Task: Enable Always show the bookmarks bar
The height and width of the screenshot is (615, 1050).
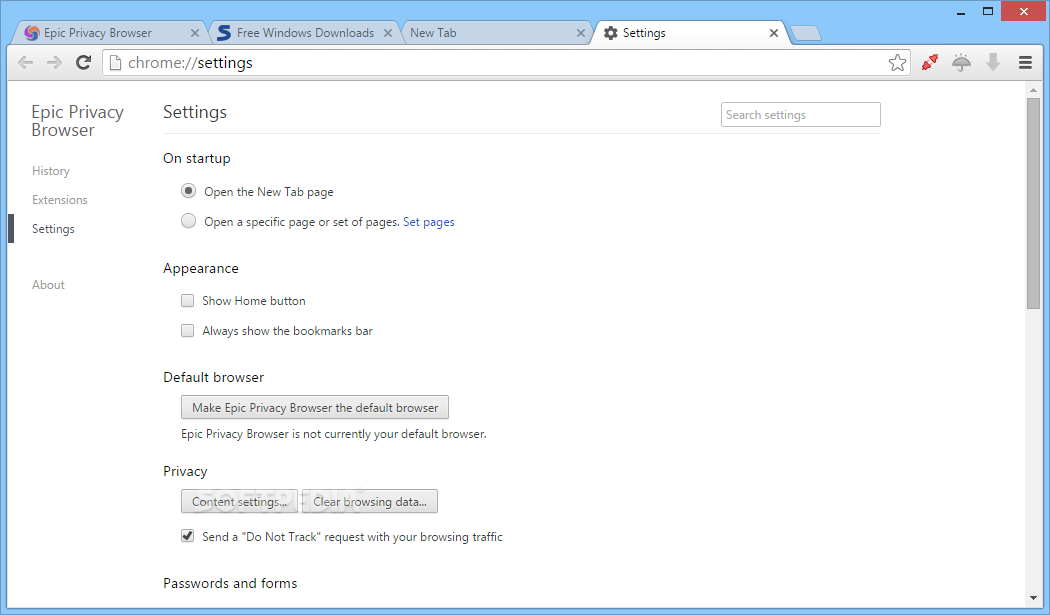Action: coord(188,330)
